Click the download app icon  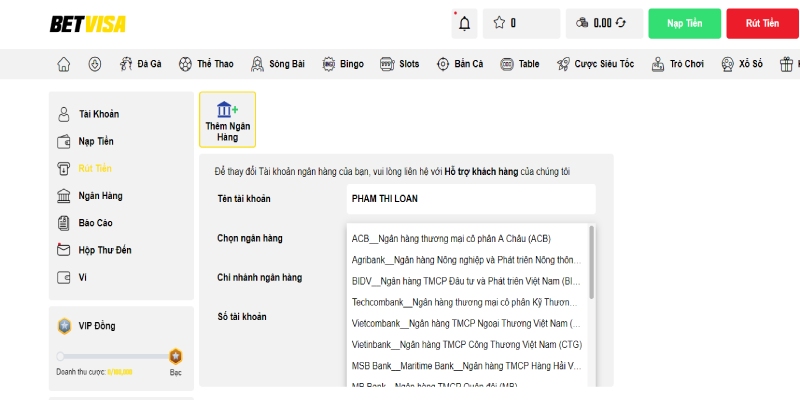[x=94, y=64]
